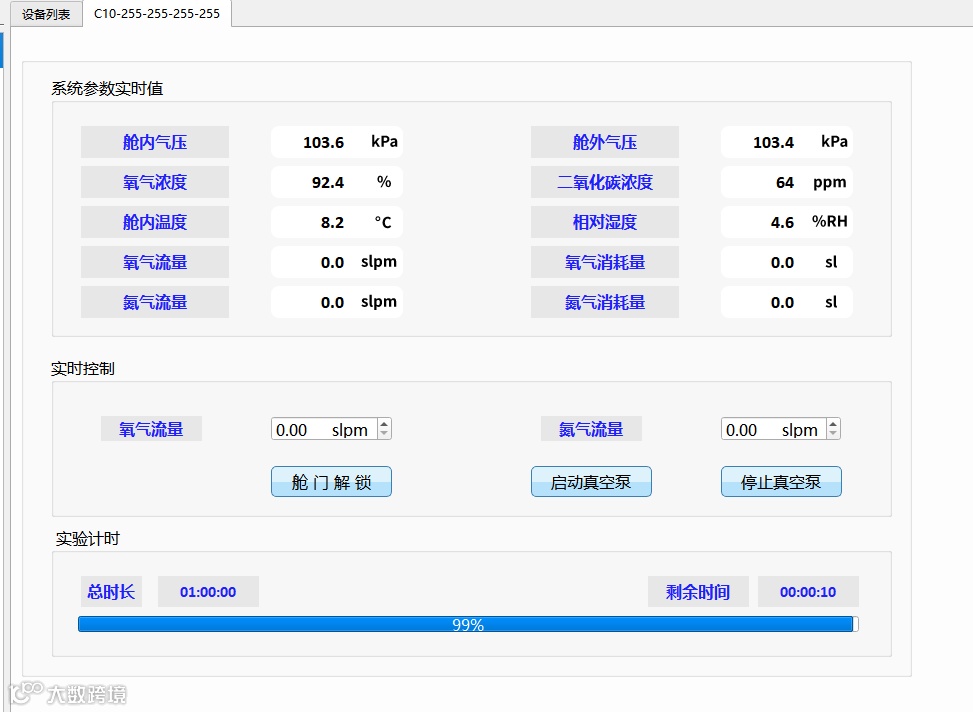Click the 二氧化碳浓度 parameter label
The height and width of the screenshot is (712, 973).
604,182
